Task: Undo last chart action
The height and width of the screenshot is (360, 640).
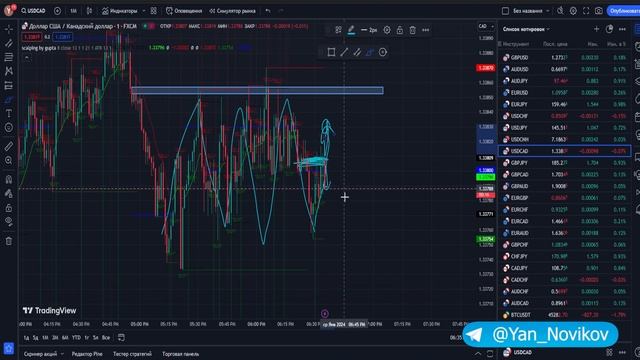Action: pyautogui.click(x=268, y=11)
